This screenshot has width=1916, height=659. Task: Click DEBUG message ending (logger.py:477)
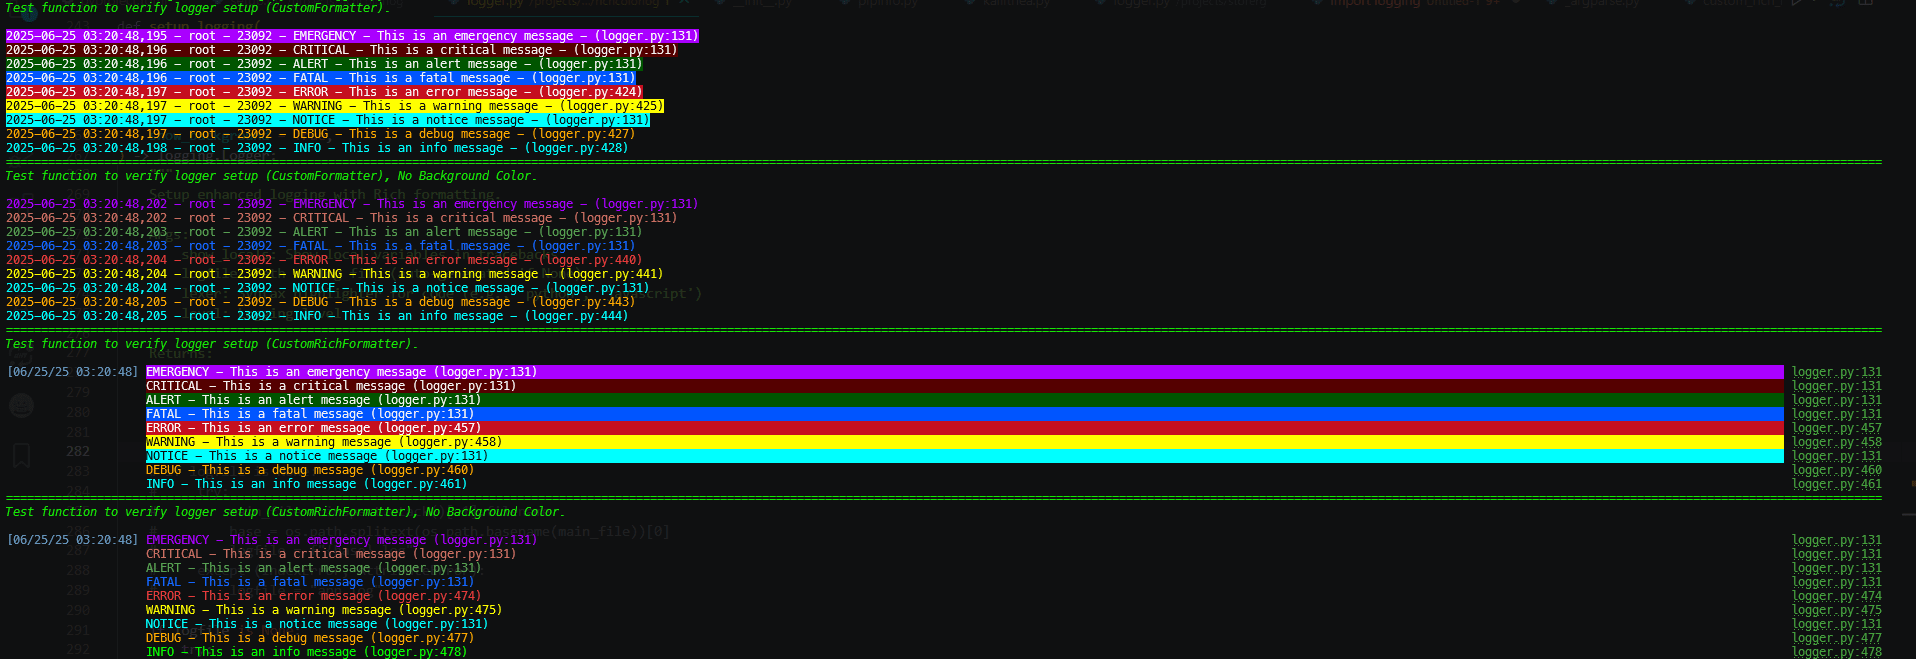tap(310, 638)
